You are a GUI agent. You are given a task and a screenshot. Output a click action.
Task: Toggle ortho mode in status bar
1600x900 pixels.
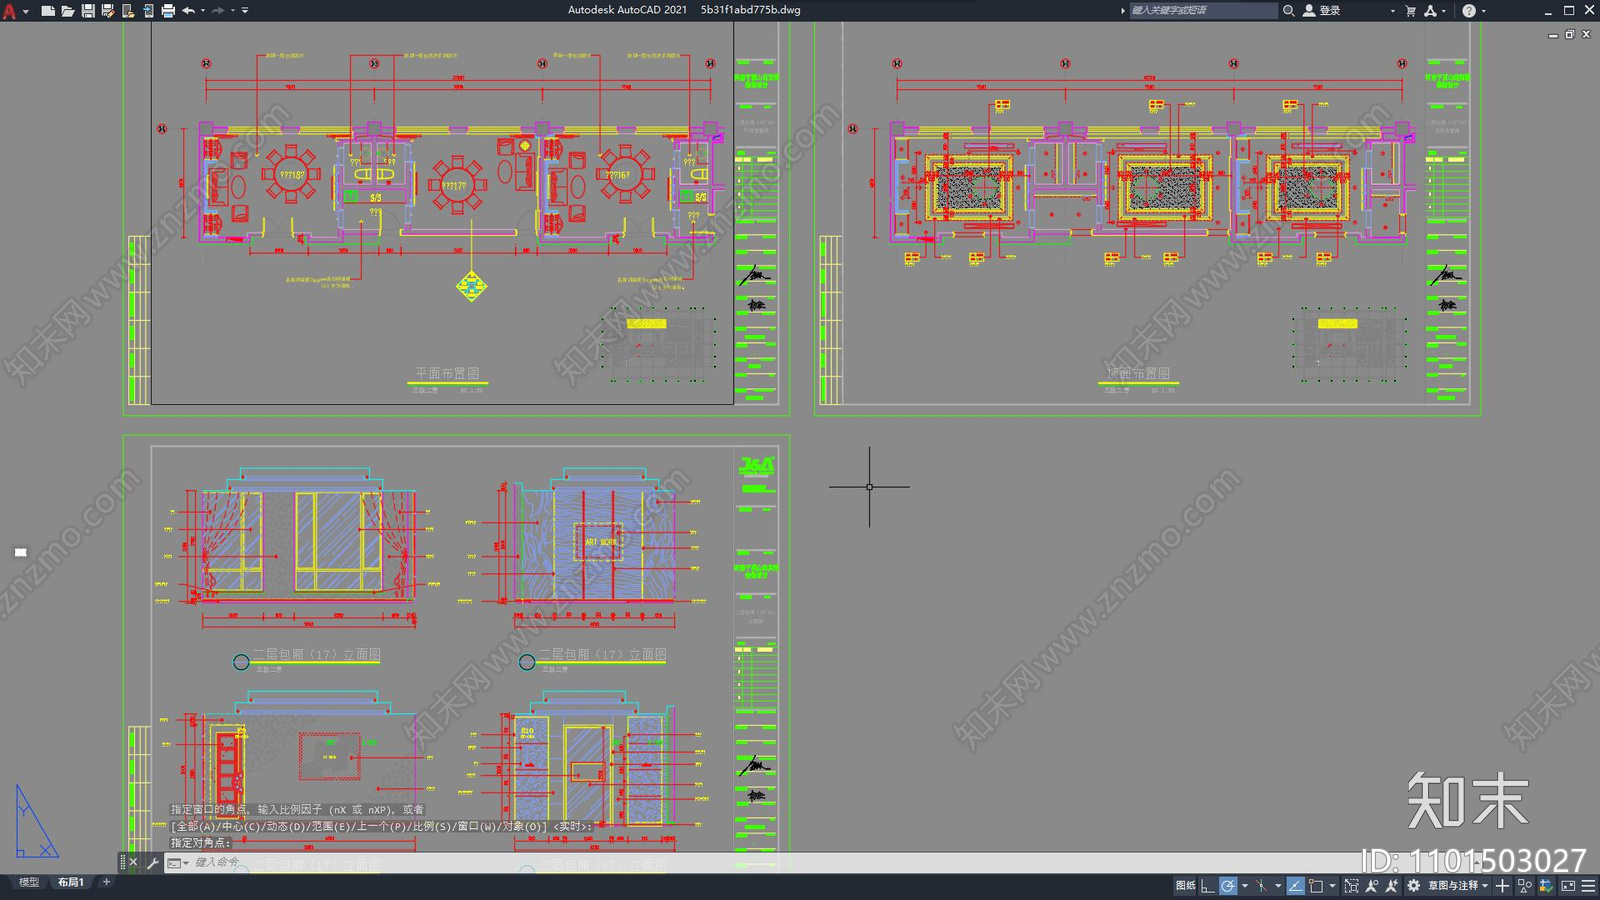[x=1207, y=886]
